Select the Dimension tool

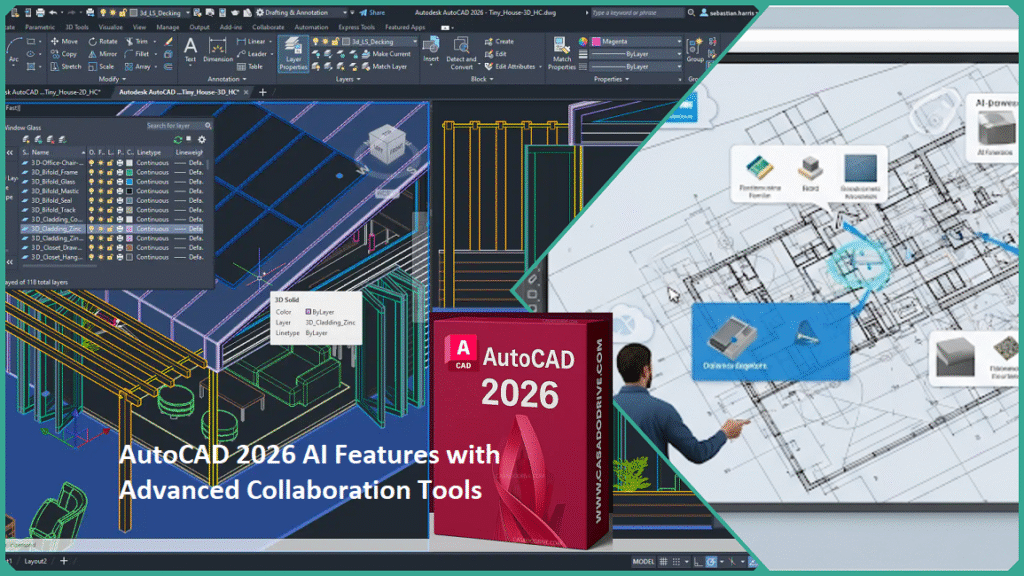point(217,50)
